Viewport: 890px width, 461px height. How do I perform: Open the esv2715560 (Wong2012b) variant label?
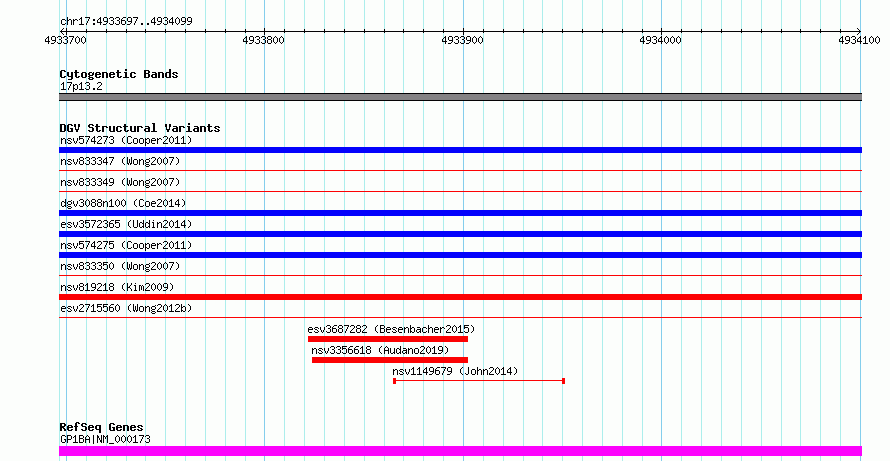click(x=126, y=308)
